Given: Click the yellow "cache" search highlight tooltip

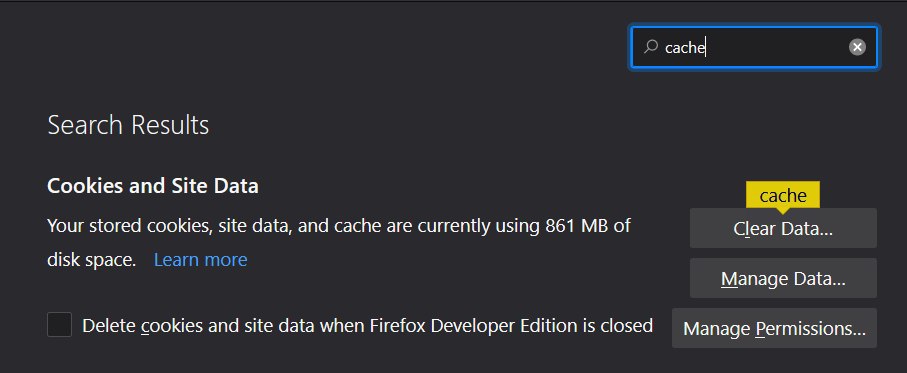Looking at the screenshot, I should [783, 195].
